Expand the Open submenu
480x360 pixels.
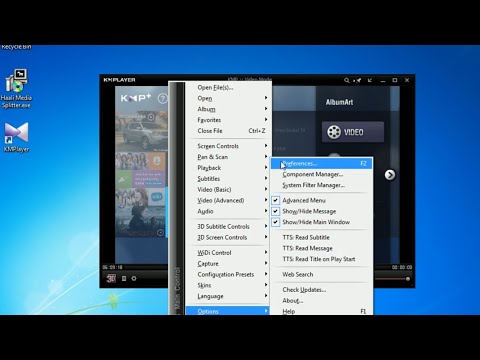point(229,98)
